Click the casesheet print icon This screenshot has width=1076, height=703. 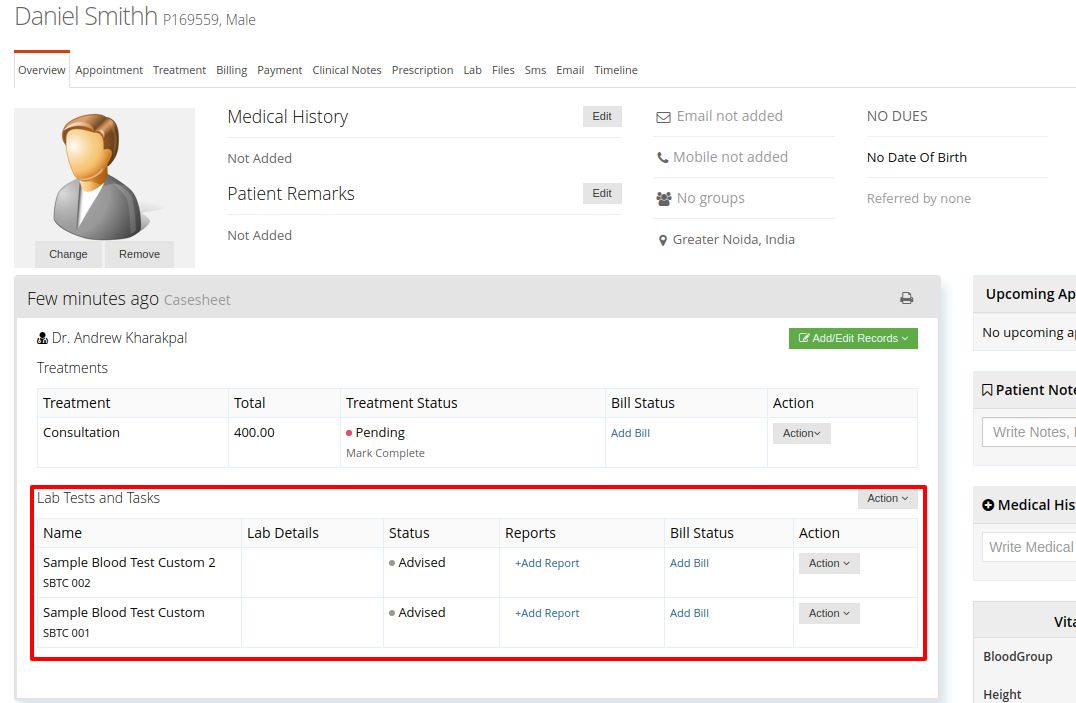(907, 298)
